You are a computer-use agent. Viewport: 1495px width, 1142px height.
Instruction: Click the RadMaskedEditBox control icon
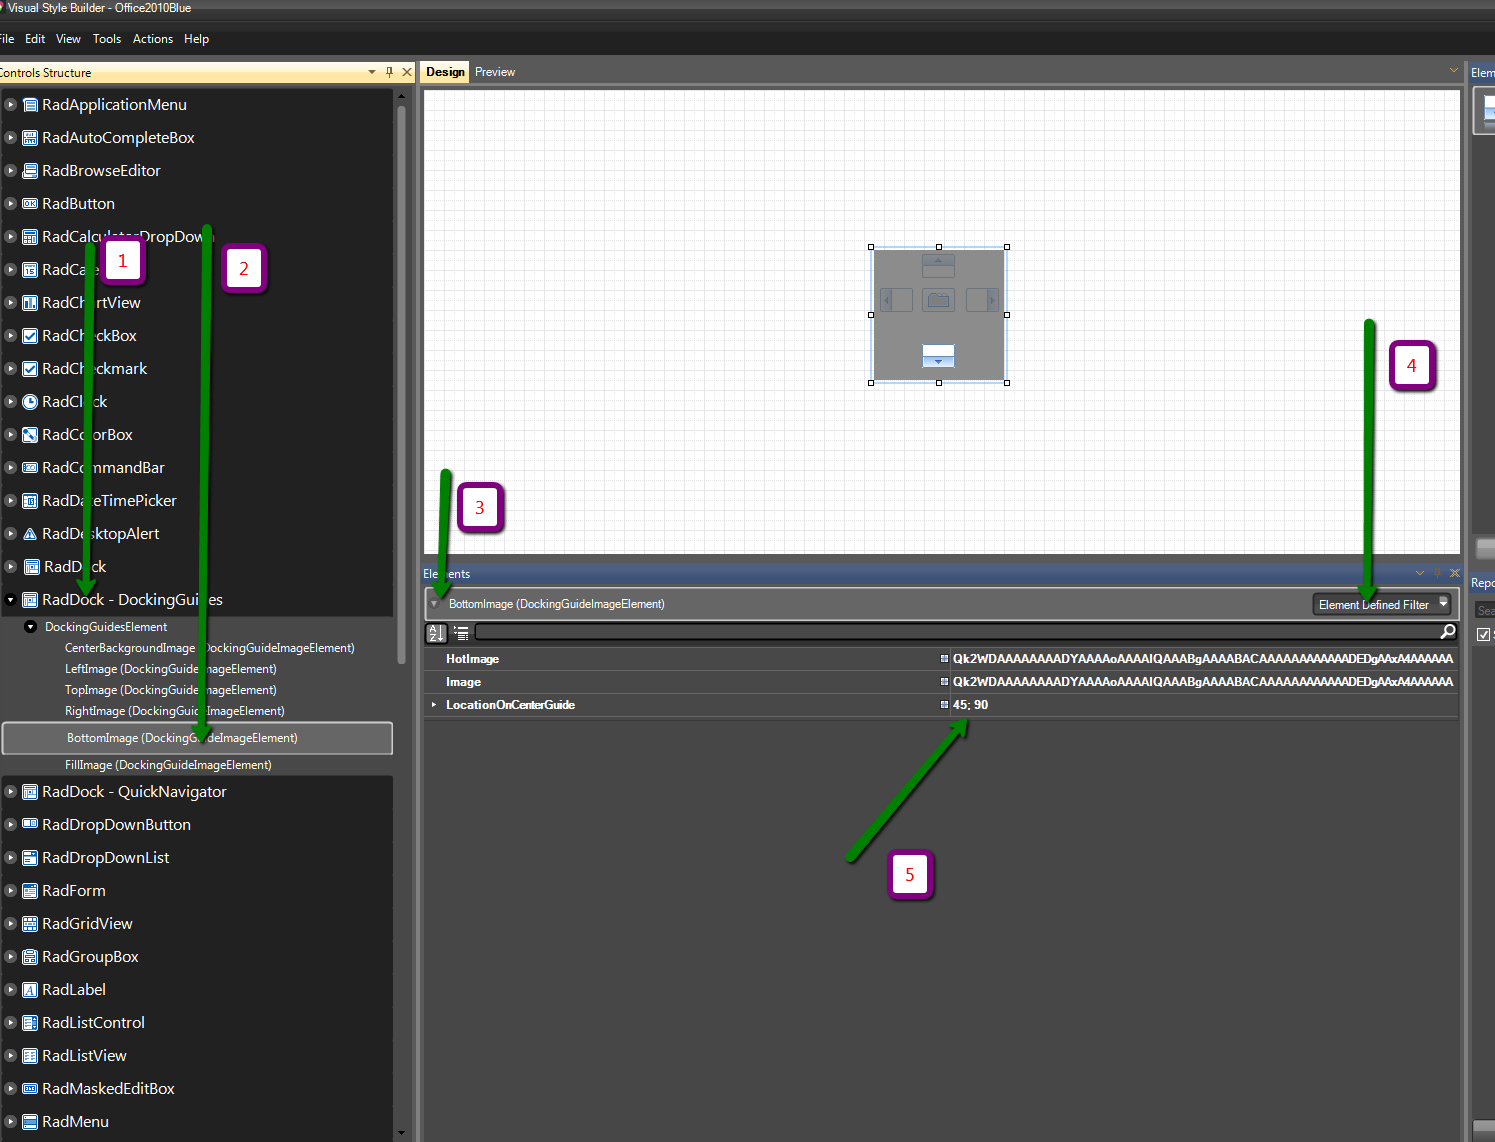pyautogui.click(x=30, y=1089)
